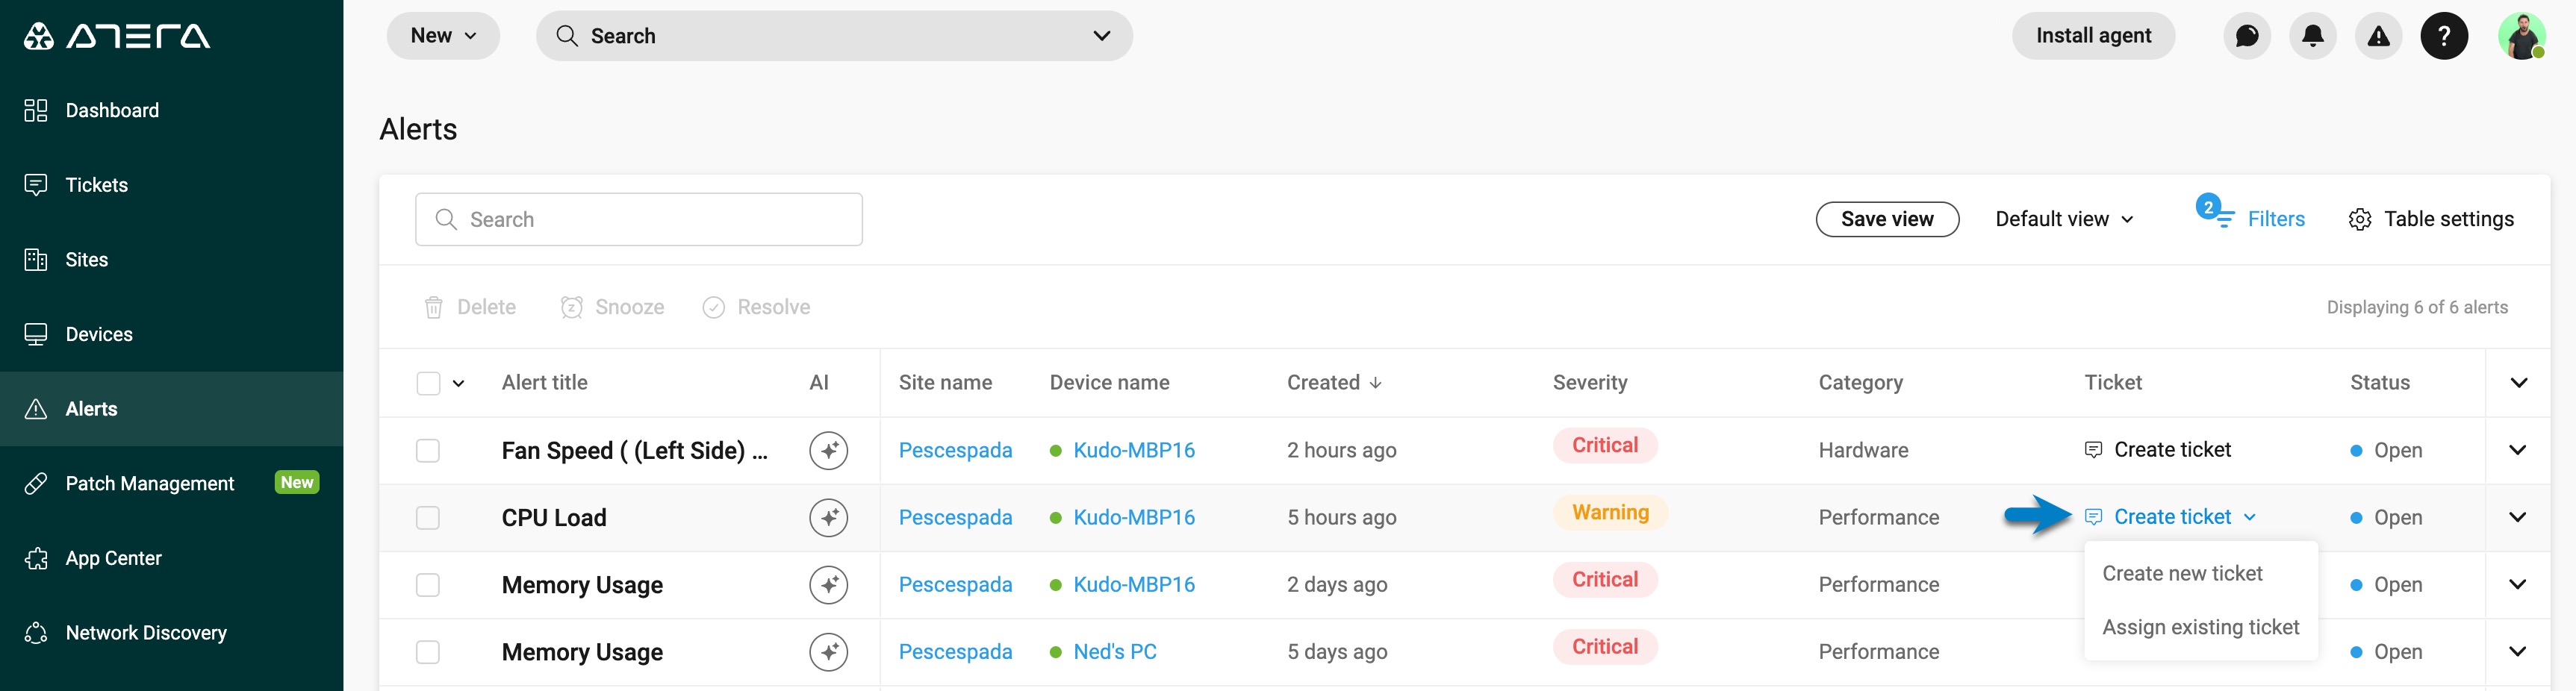
Task: Sort by the Severity column header
Action: coord(1589,383)
